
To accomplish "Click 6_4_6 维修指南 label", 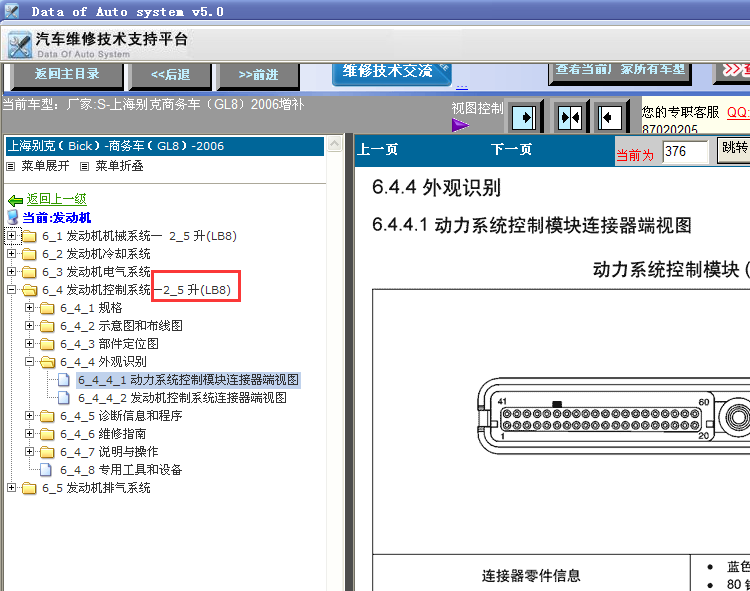I will point(103,434).
